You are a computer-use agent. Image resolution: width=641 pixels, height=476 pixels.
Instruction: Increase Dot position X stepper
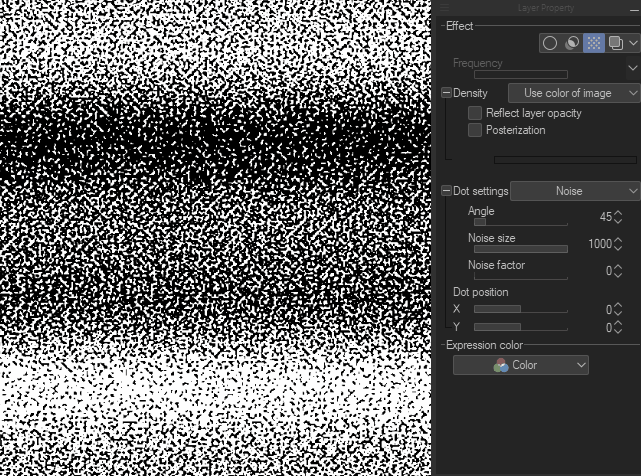618,306
